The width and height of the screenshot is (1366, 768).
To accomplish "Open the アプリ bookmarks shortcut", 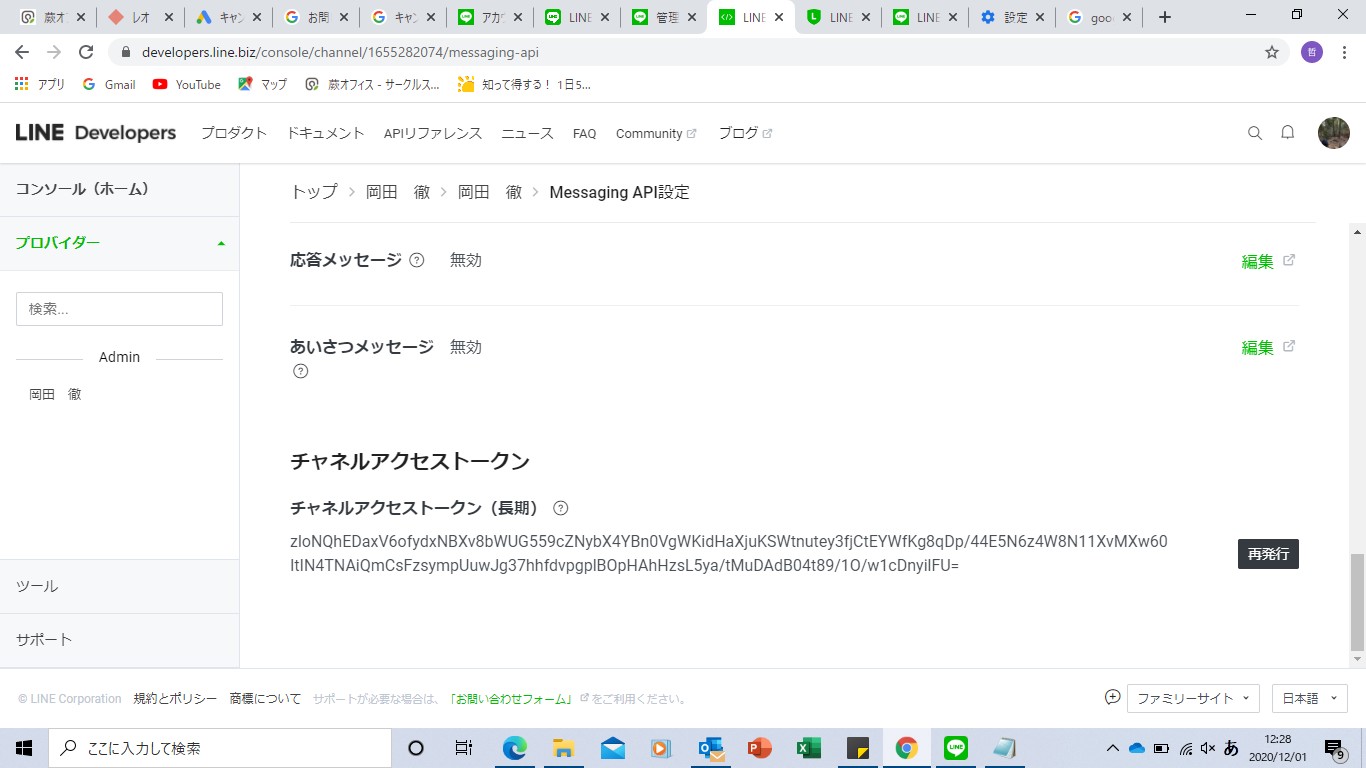I will tap(40, 85).
